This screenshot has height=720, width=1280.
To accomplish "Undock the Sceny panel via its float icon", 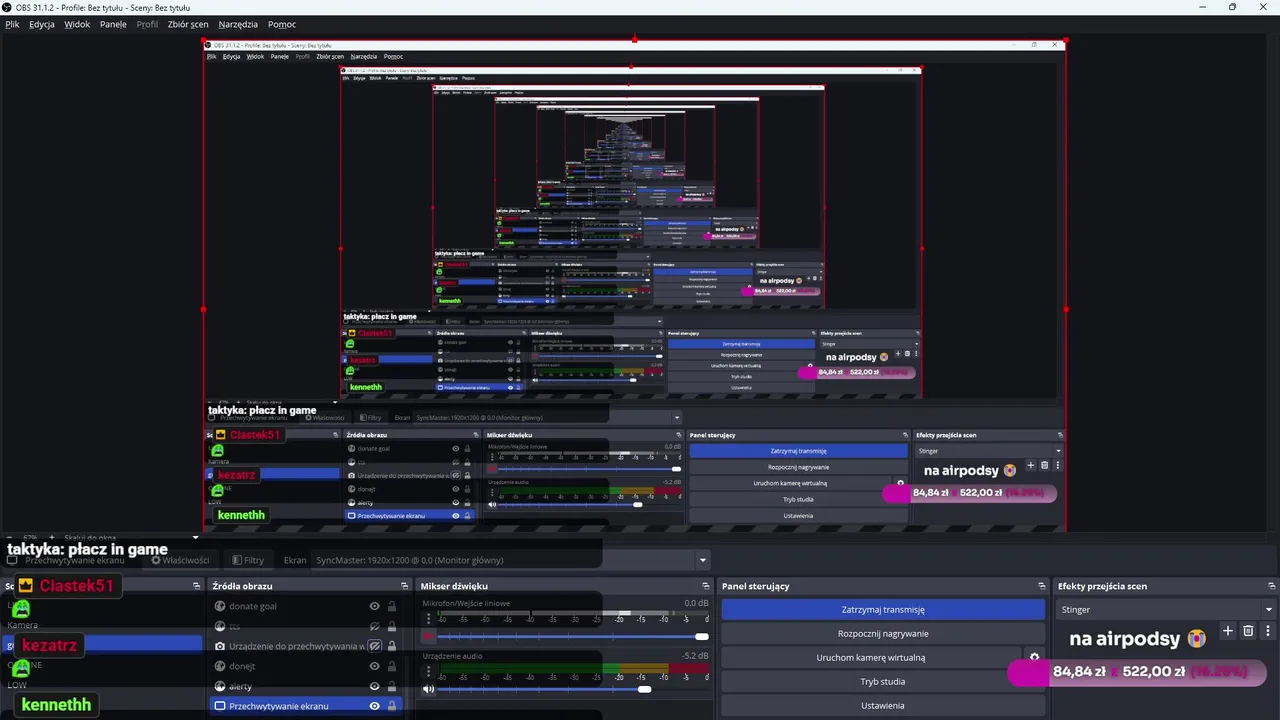I will [x=197, y=586].
